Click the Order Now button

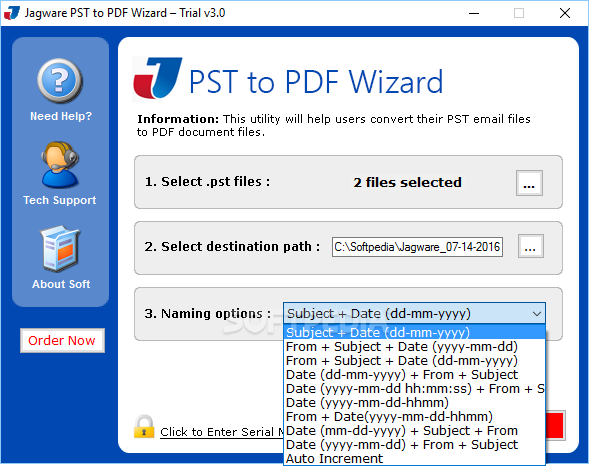click(62, 341)
